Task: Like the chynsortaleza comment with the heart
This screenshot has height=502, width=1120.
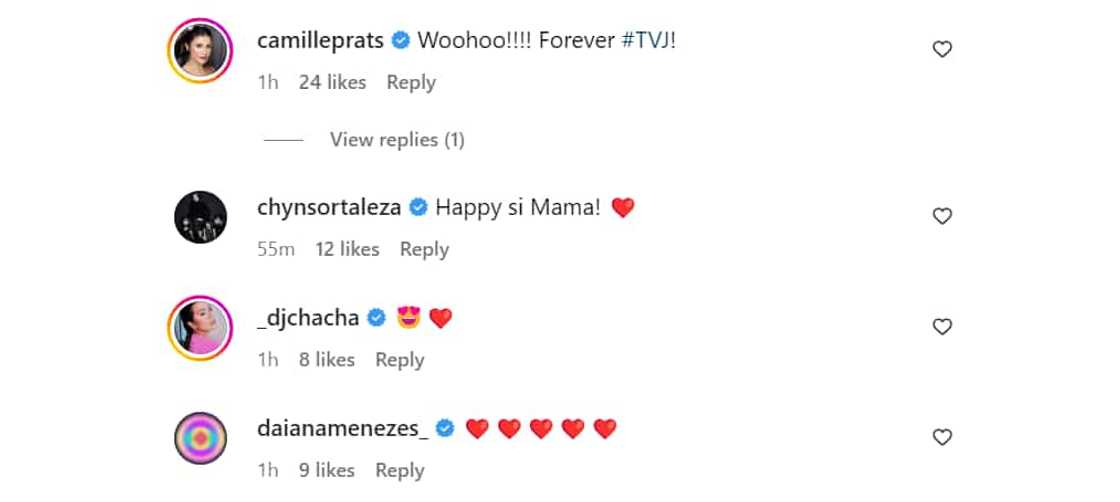Action: coord(942,216)
